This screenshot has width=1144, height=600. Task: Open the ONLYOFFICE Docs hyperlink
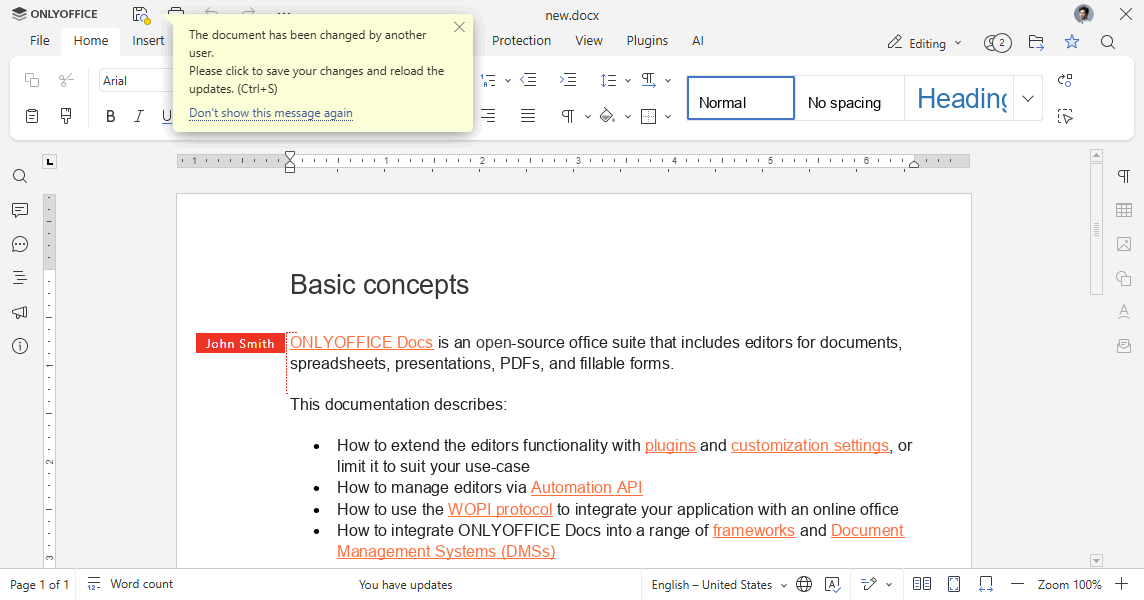(362, 342)
